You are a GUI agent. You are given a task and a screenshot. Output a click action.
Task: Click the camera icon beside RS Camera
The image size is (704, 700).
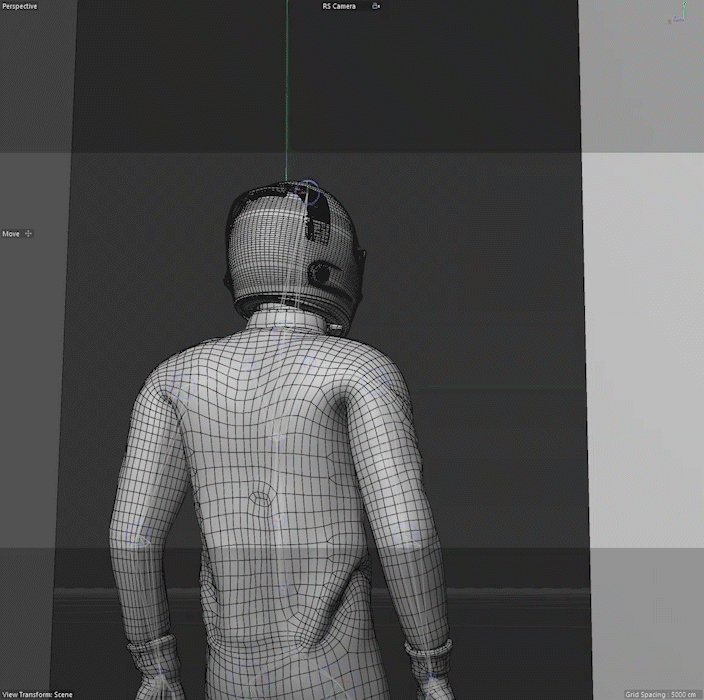pyautogui.click(x=376, y=6)
